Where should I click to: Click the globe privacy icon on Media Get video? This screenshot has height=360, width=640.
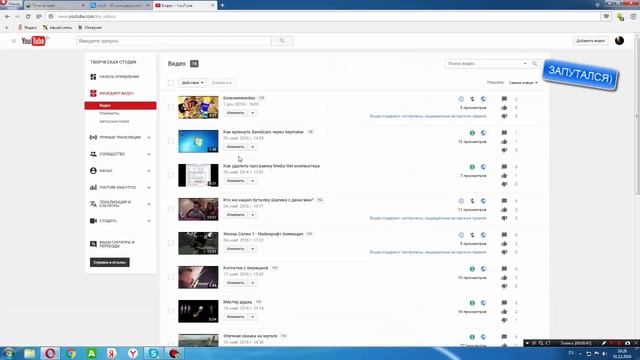point(483,167)
